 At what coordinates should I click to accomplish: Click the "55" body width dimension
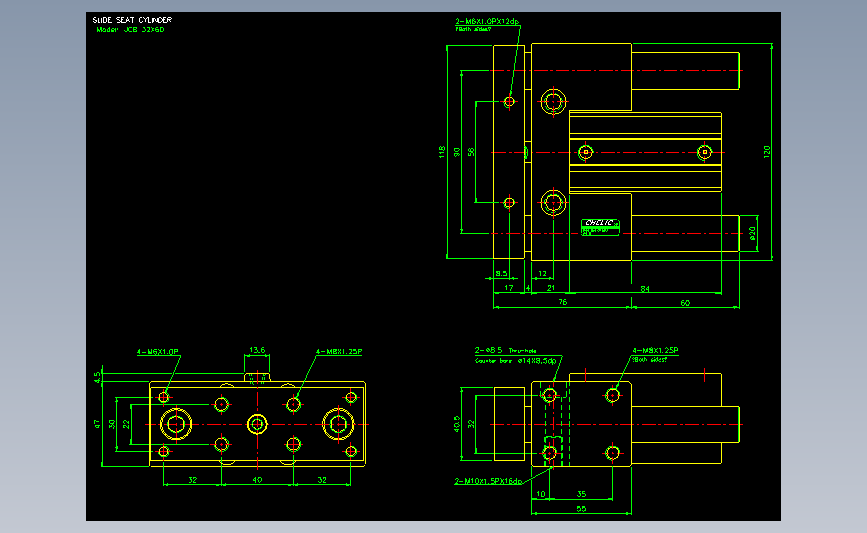[x=581, y=509]
